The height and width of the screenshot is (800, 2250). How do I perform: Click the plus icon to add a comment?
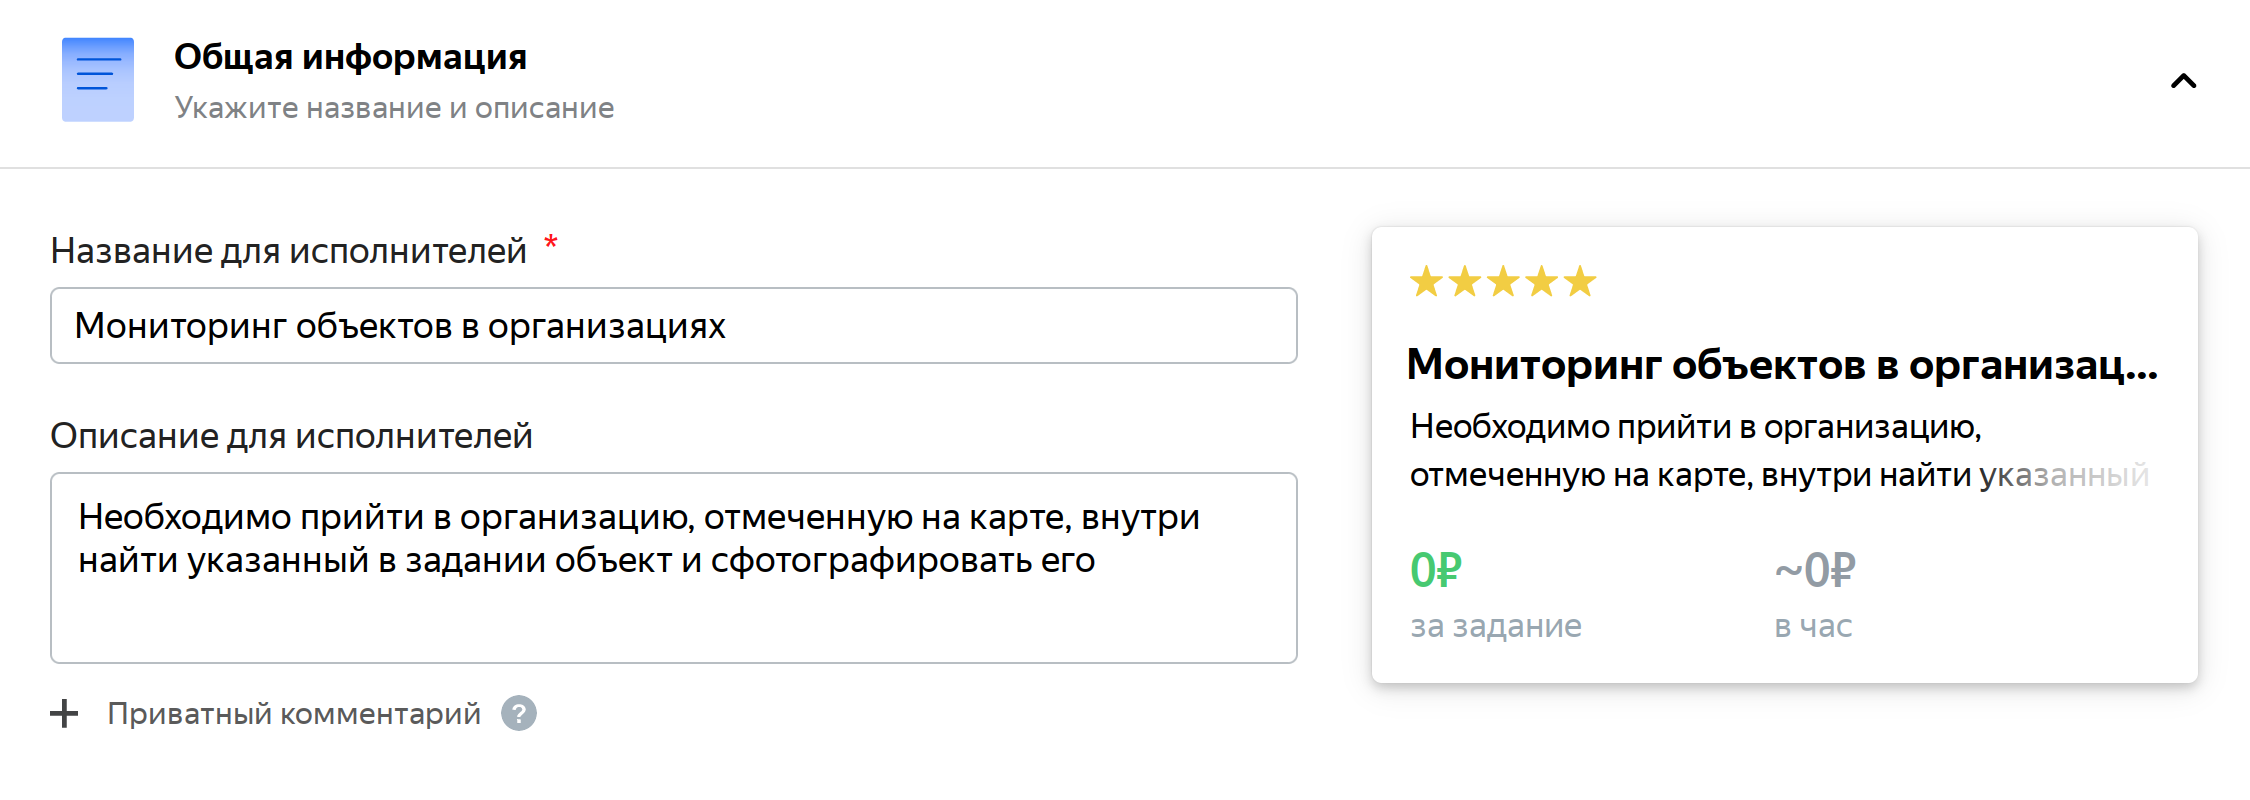[x=64, y=714]
